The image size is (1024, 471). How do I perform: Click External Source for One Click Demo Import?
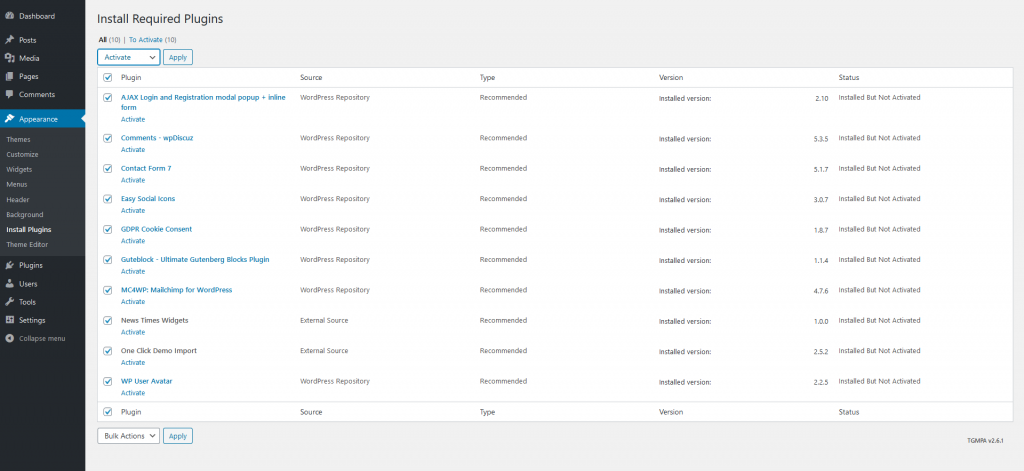coord(324,350)
